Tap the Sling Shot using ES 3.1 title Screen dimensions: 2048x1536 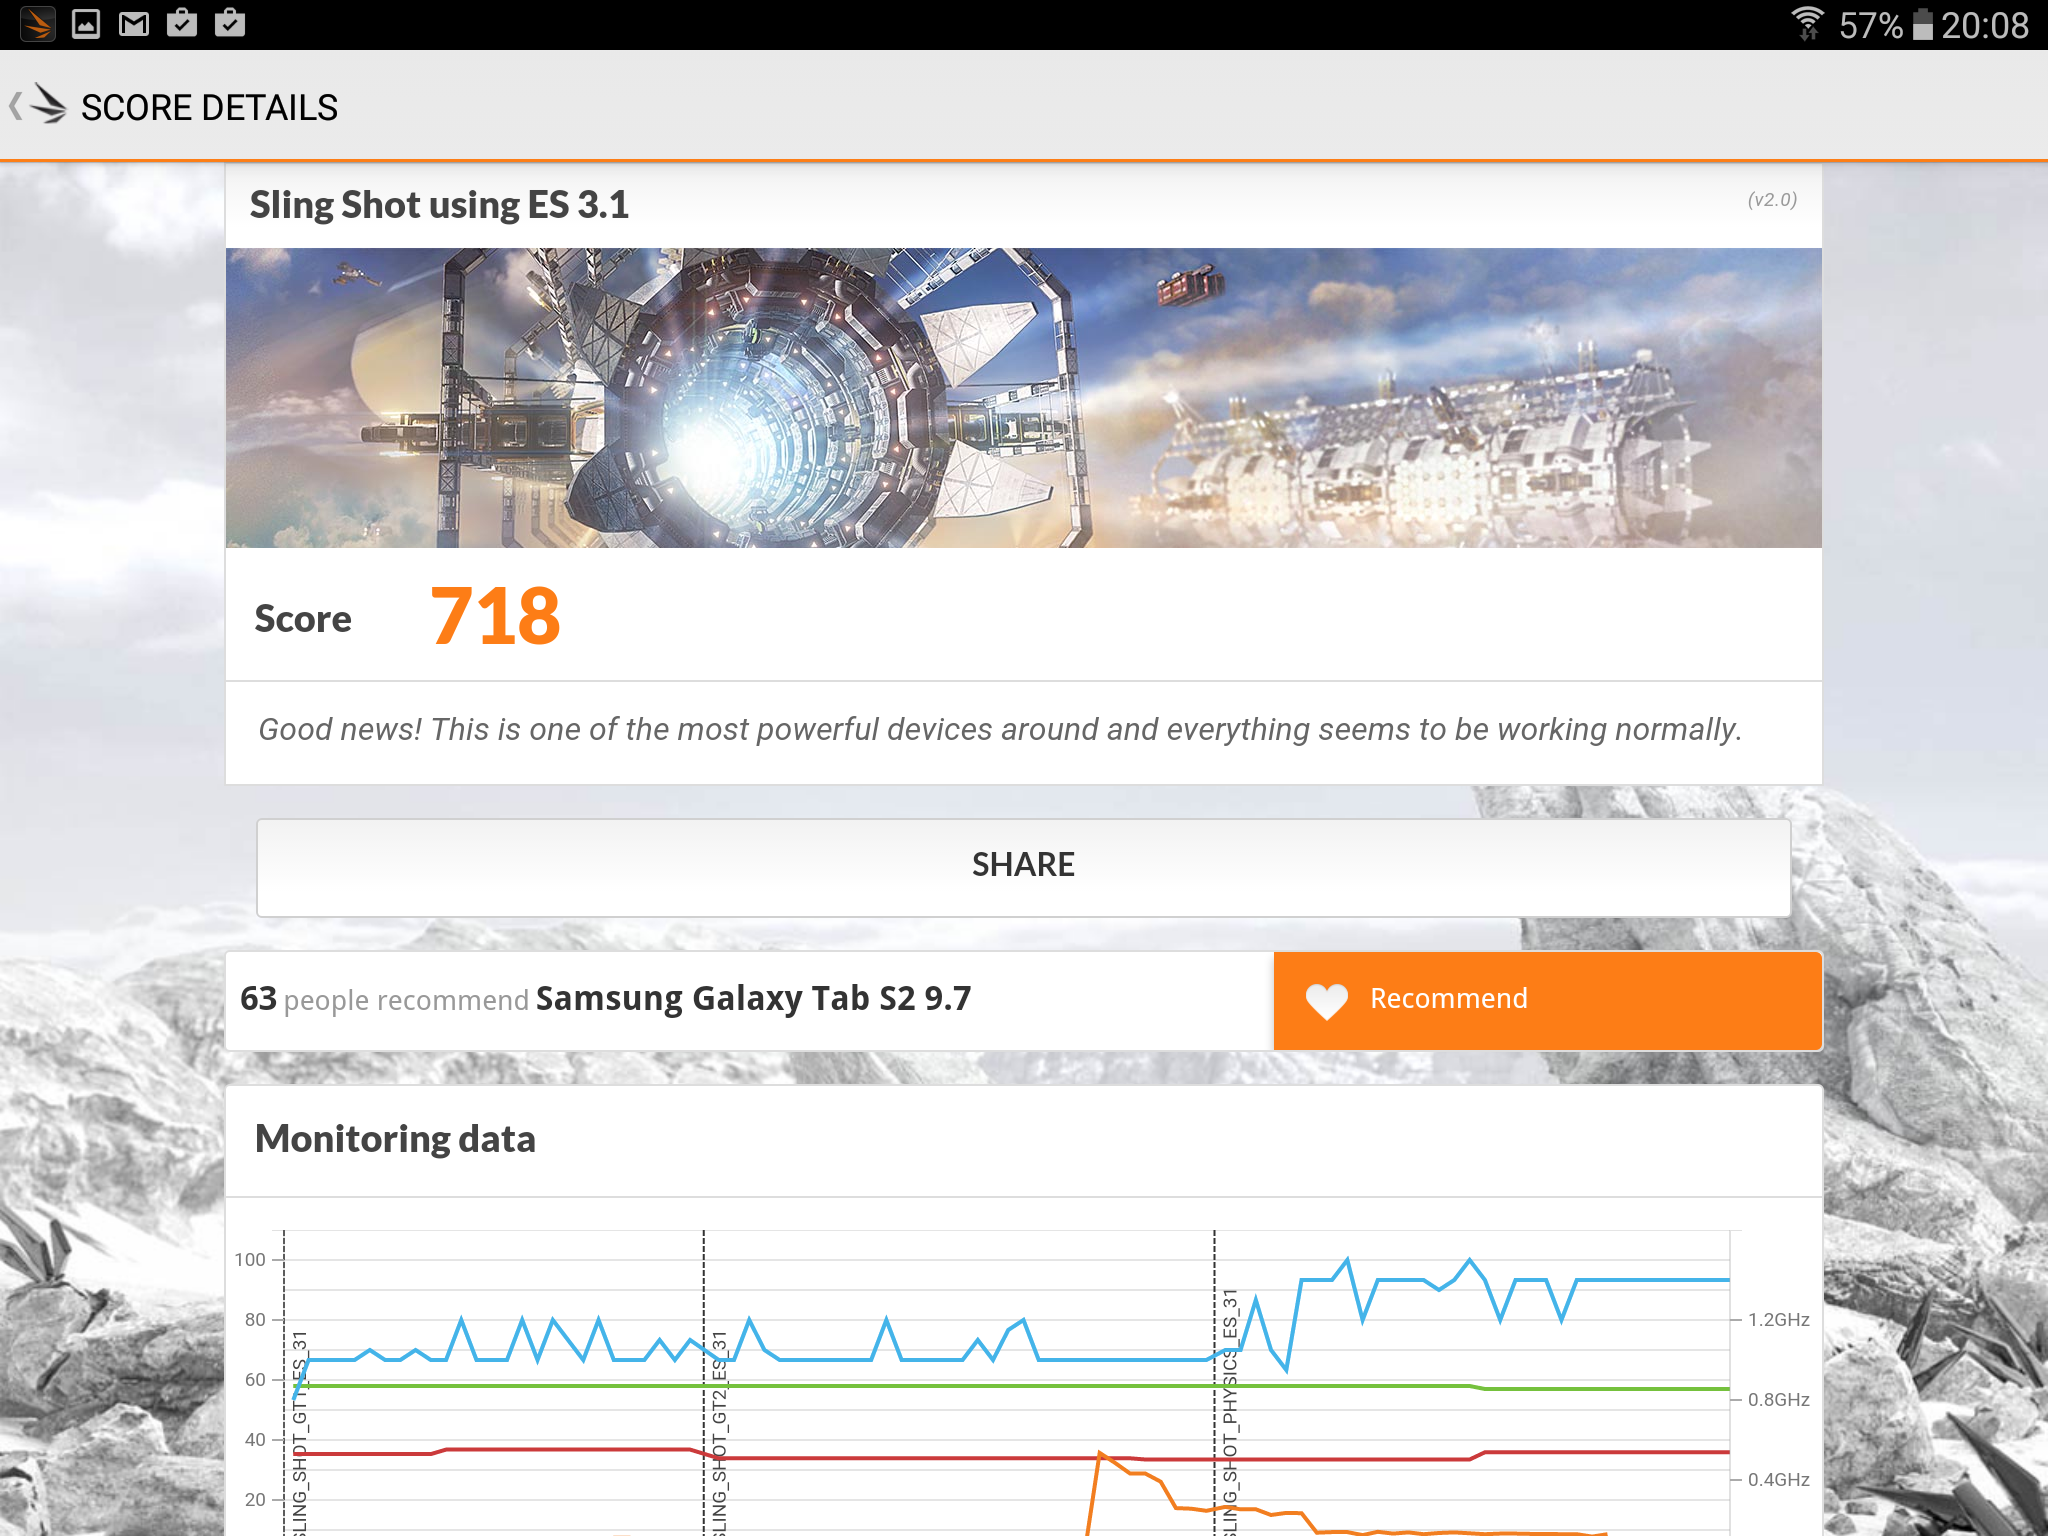[x=439, y=205]
